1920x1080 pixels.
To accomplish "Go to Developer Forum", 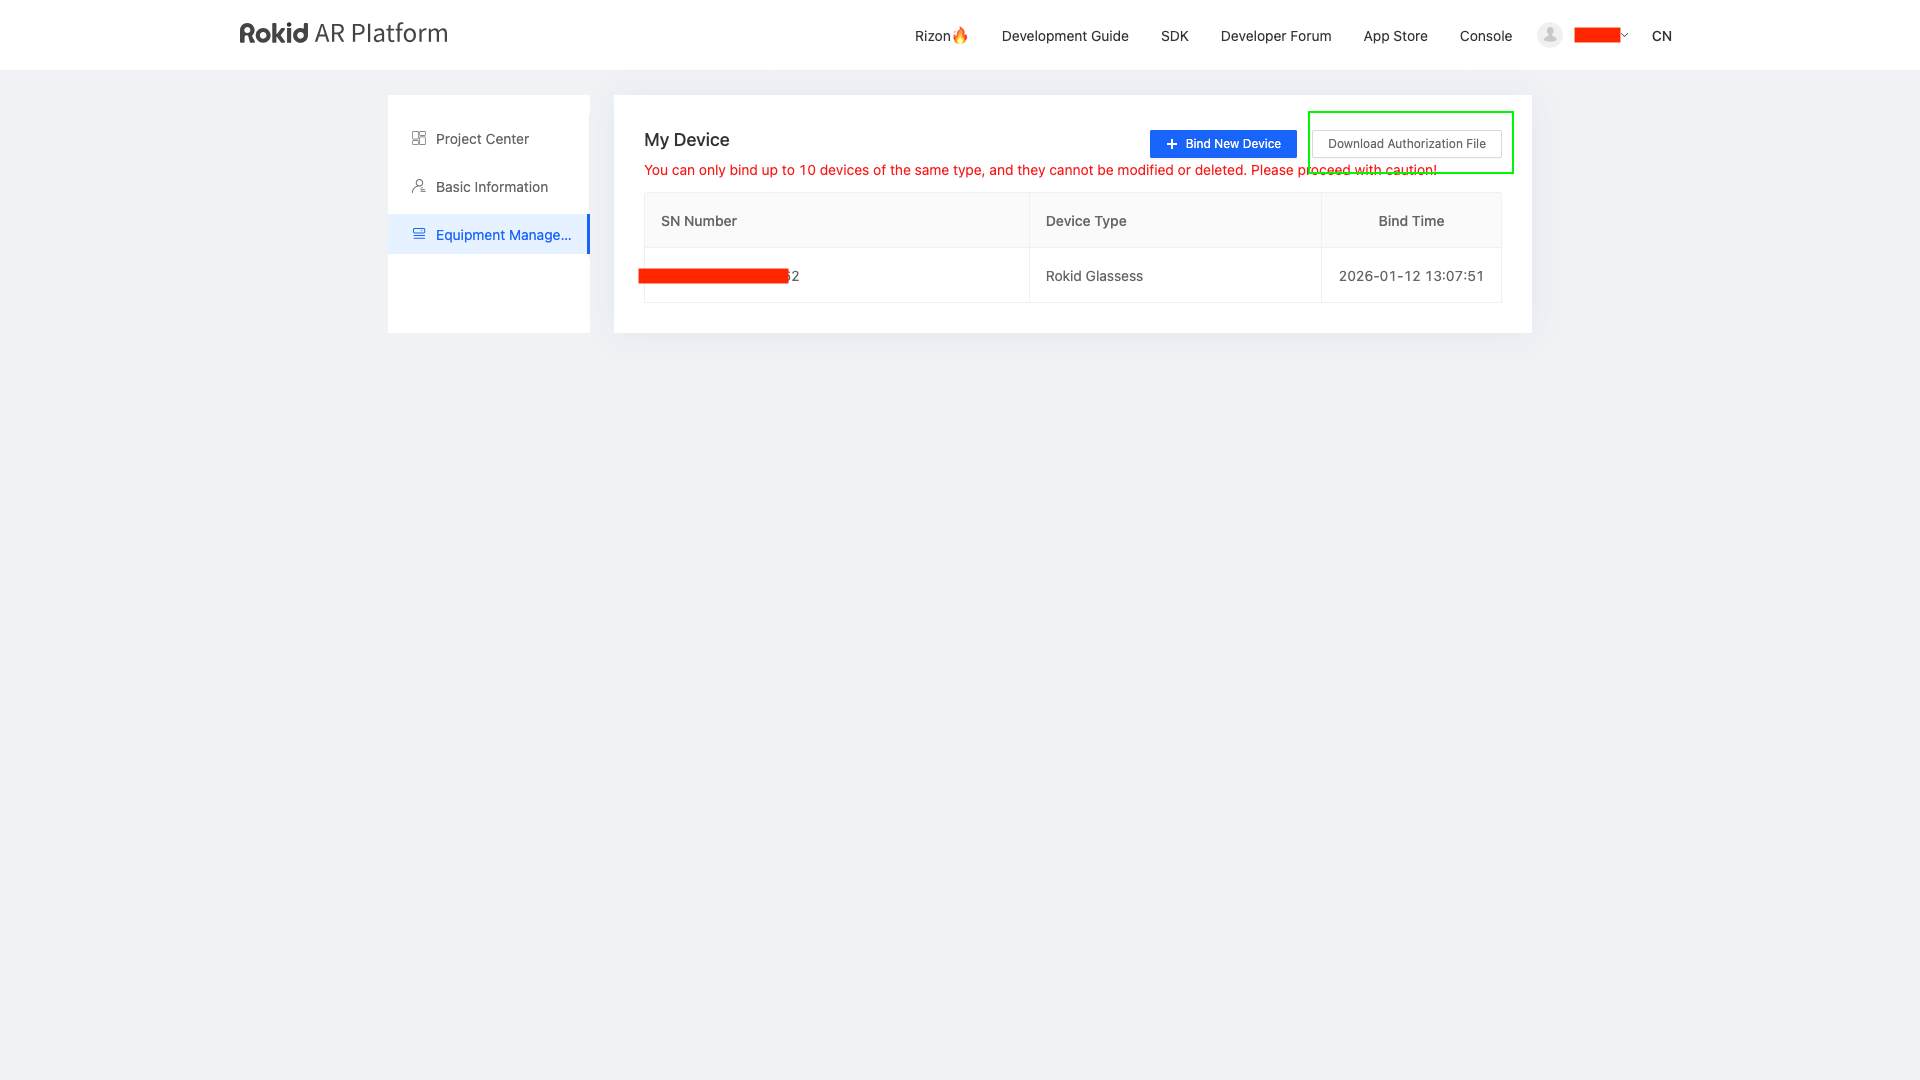I will 1275,36.
